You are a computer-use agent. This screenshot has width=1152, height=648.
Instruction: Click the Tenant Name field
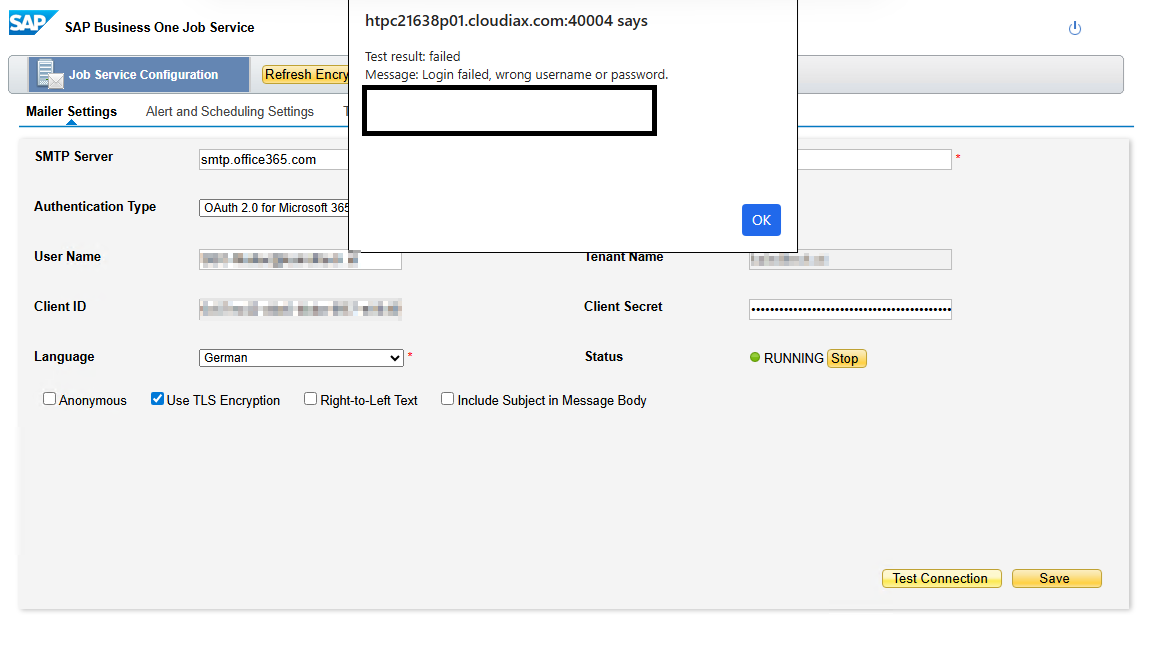point(850,259)
